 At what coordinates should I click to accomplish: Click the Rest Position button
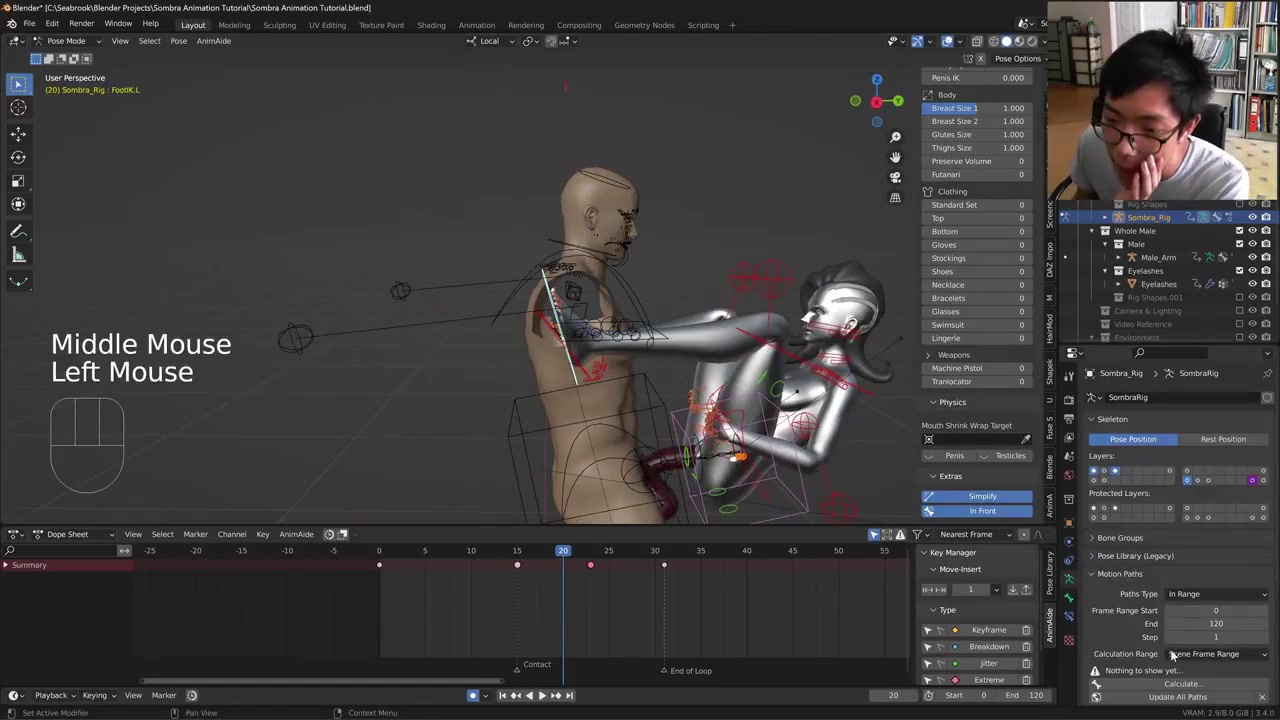(x=1222, y=439)
